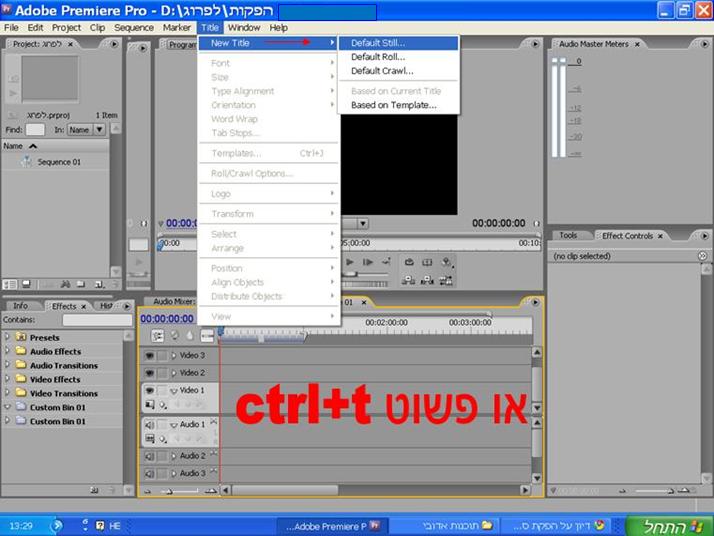Click New Item icon in Project panel

pyautogui.click(x=99, y=285)
